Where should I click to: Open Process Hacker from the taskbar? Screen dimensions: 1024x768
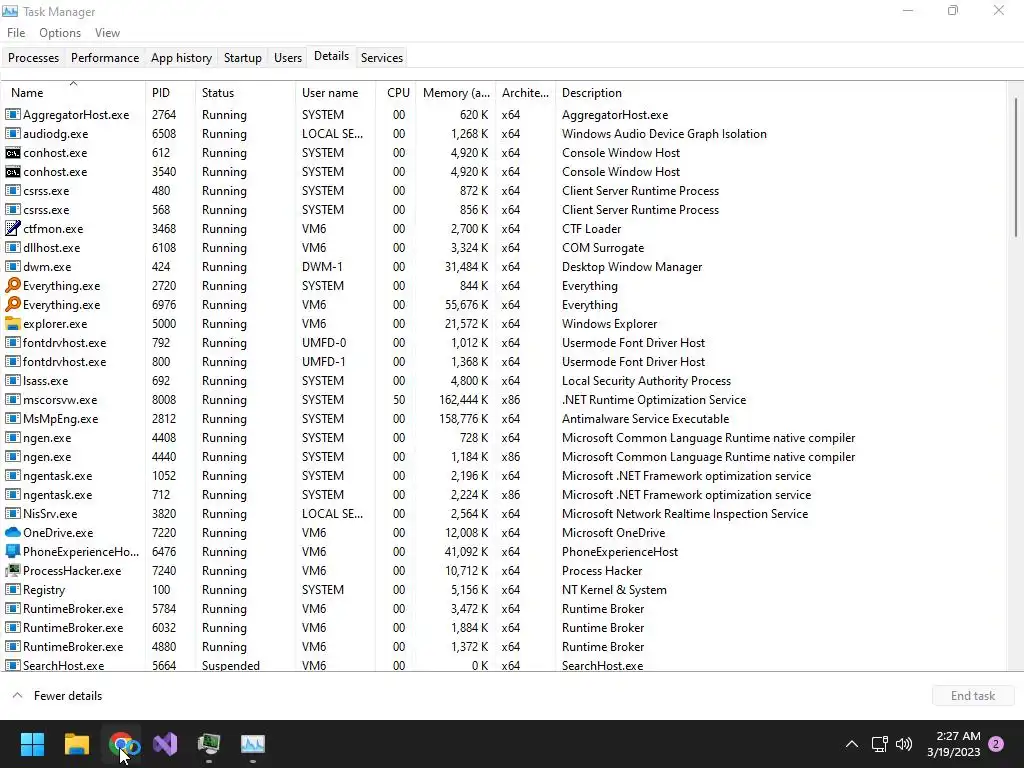[x=209, y=744]
